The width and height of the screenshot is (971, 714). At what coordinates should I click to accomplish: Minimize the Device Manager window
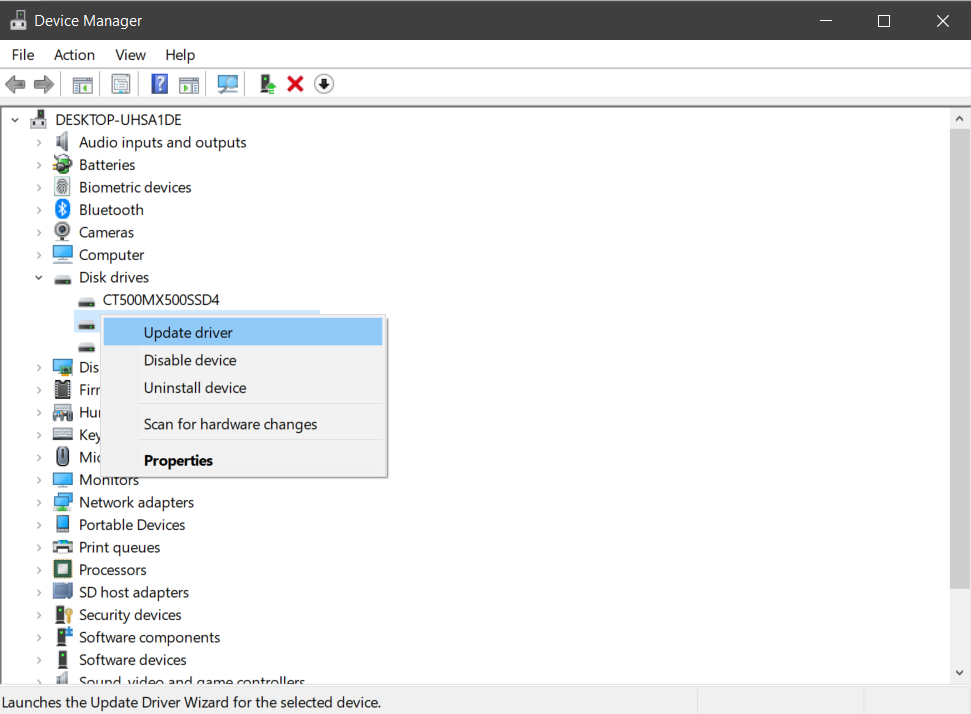point(825,20)
